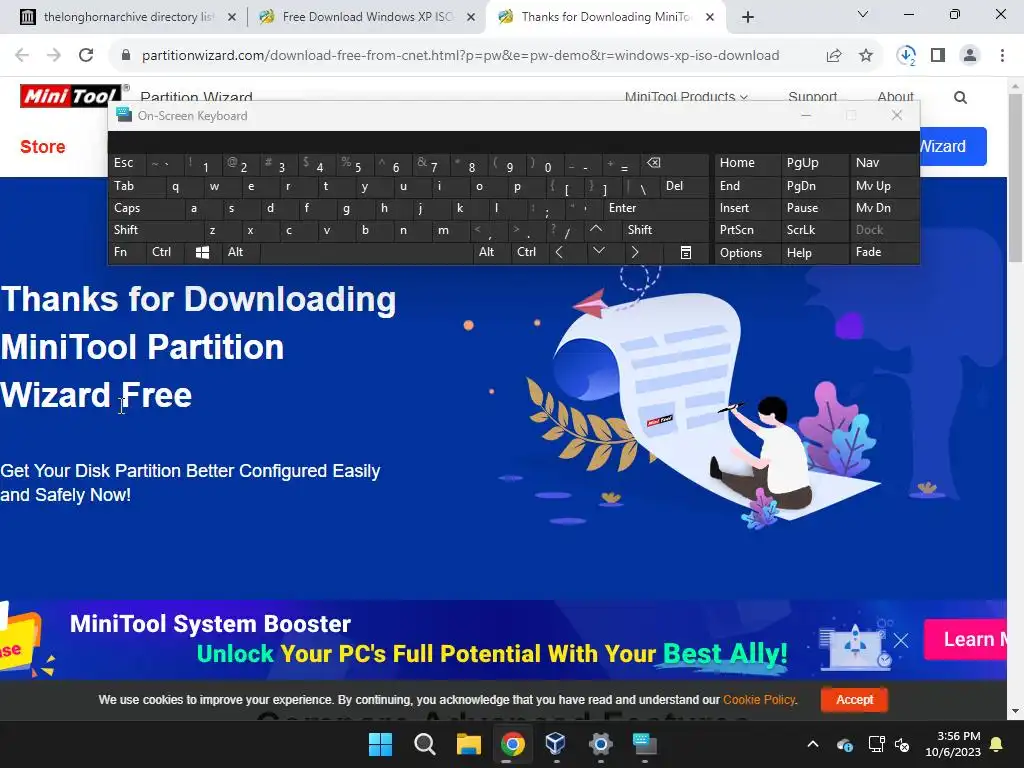Click the down arrow key on On-Screen Keyboard
This screenshot has width=1024, height=768.
click(x=598, y=251)
